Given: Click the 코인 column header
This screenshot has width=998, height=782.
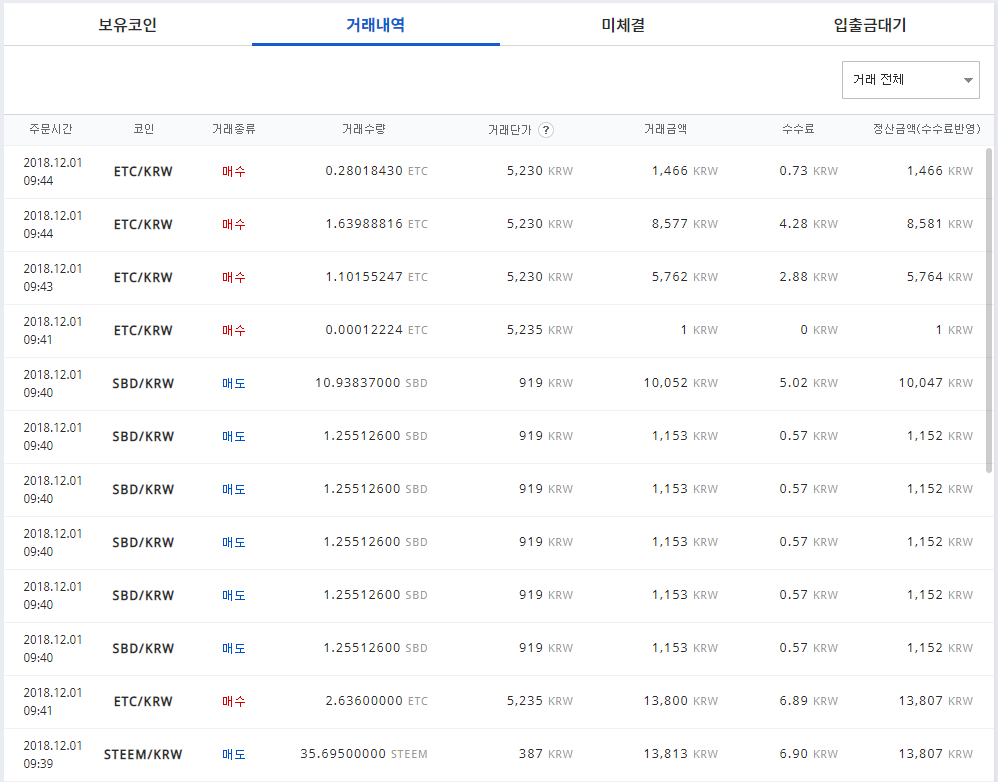Looking at the screenshot, I should point(143,129).
